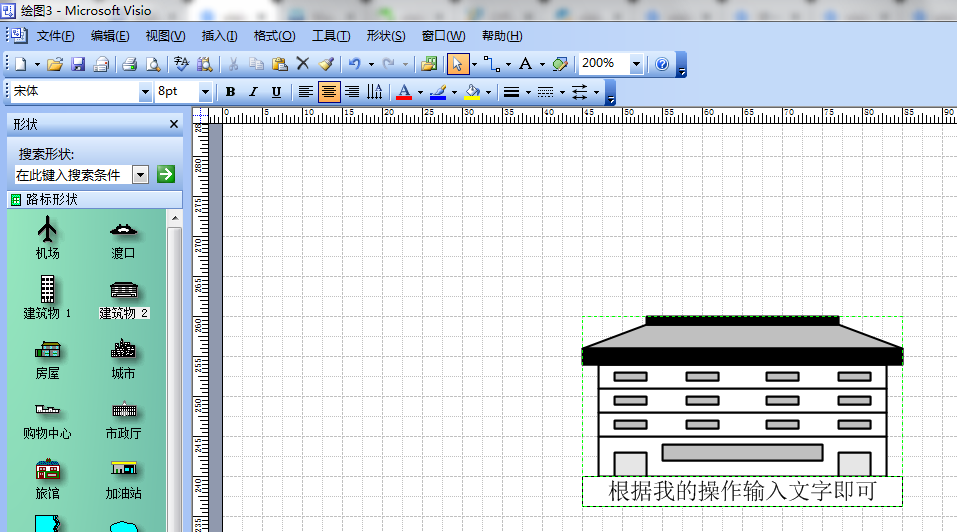Image resolution: width=957 pixels, height=532 pixels.
Task: Click the green search arrow button
Action: click(166, 174)
